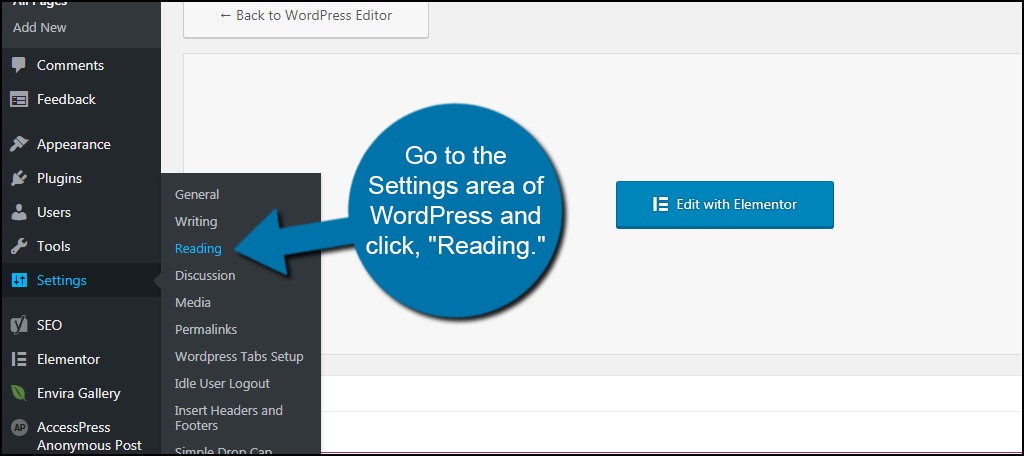
Task: Select General in Settings submenu
Action: coord(197,195)
